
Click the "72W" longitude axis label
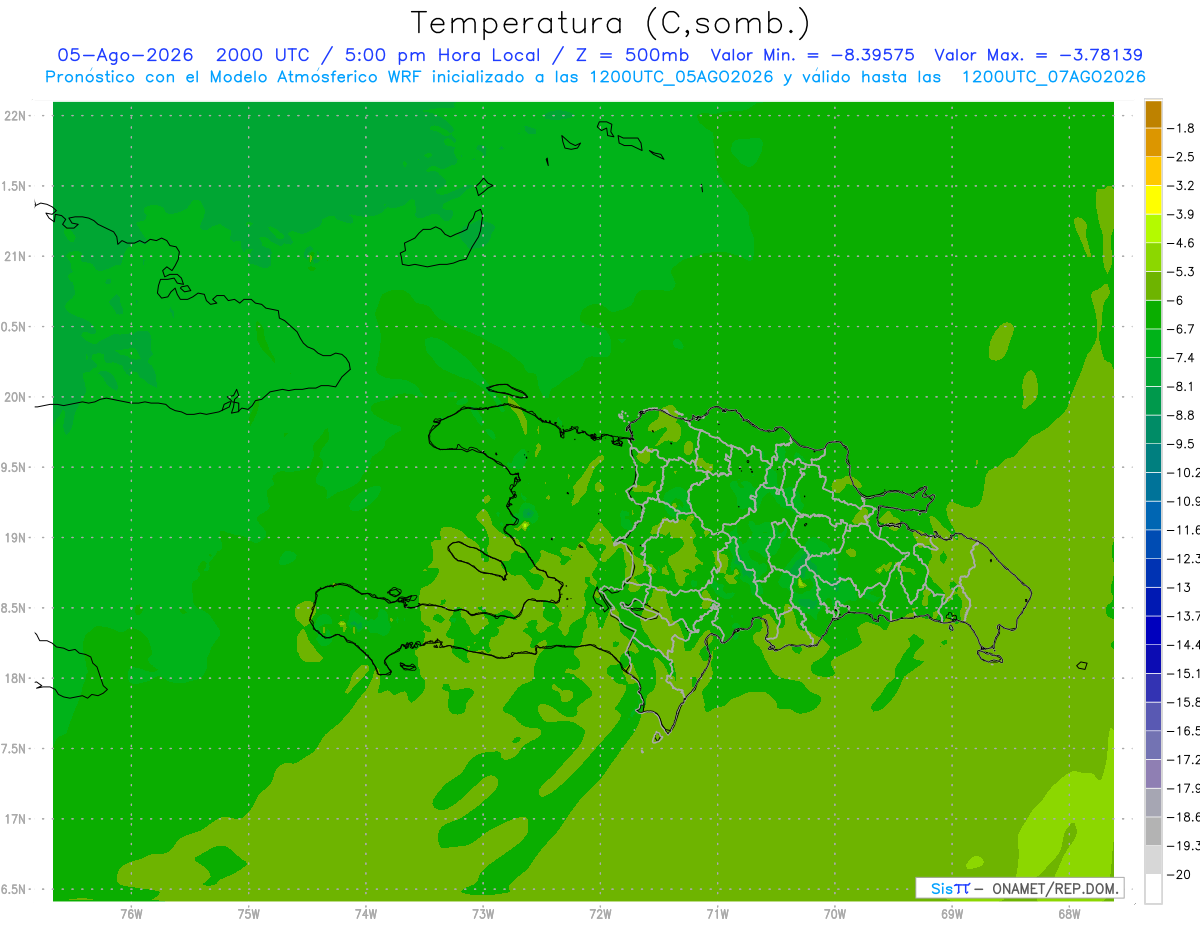tap(600, 914)
